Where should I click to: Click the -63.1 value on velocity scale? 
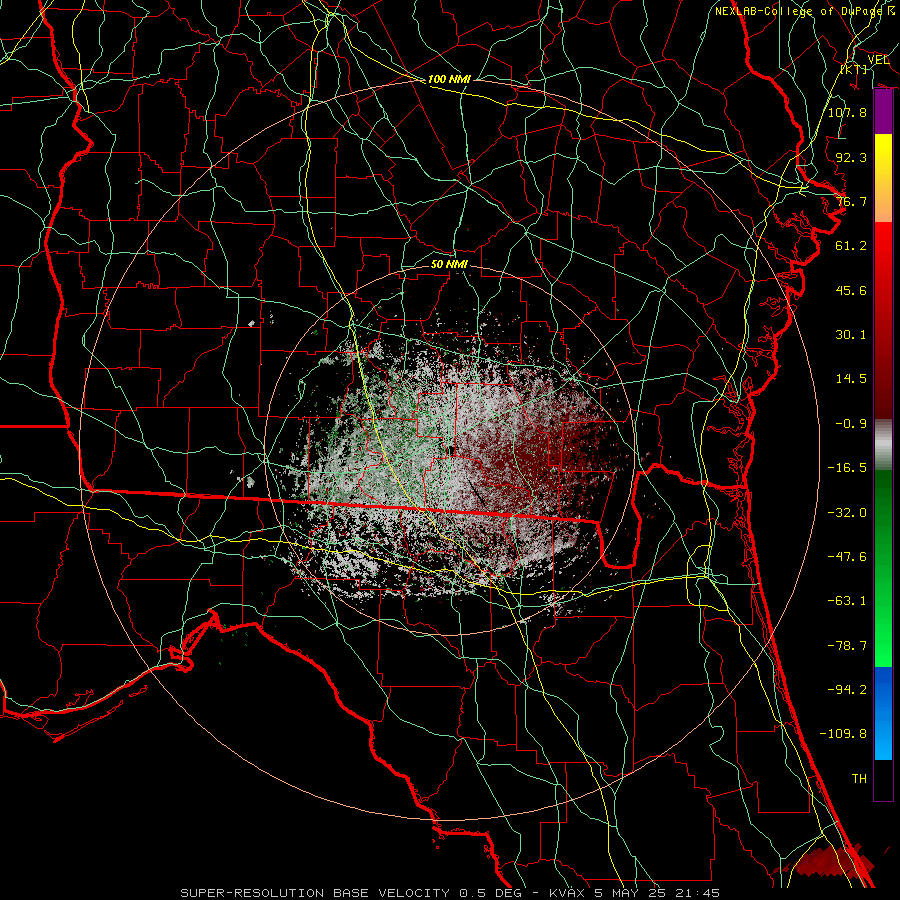coord(847,601)
